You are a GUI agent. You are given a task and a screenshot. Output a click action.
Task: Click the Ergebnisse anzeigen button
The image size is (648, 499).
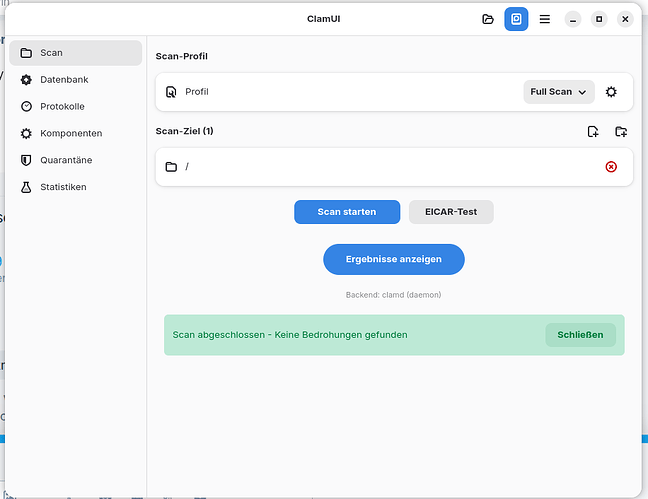point(394,259)
